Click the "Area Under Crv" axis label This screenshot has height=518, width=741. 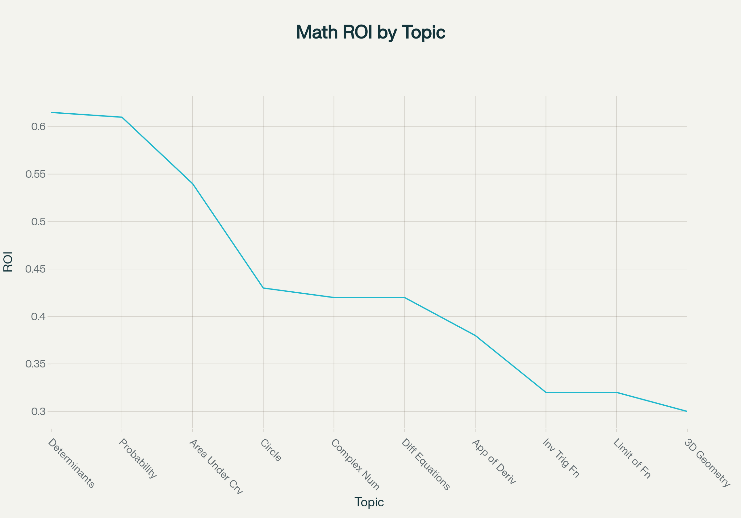click(x=216, y=465)
